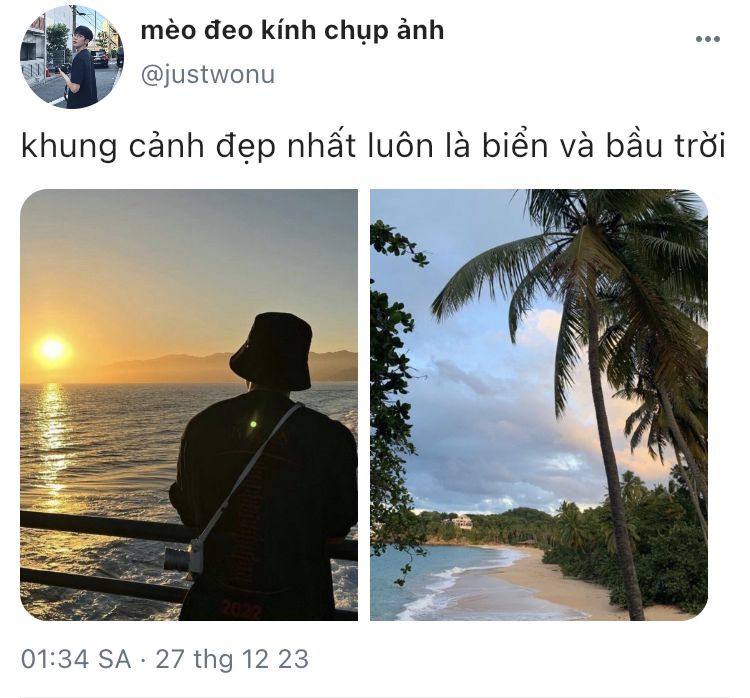Viewport: 750px width, 698px height.
Task: Open the sunset silhouette photo
Action: [x=189, y=405]
